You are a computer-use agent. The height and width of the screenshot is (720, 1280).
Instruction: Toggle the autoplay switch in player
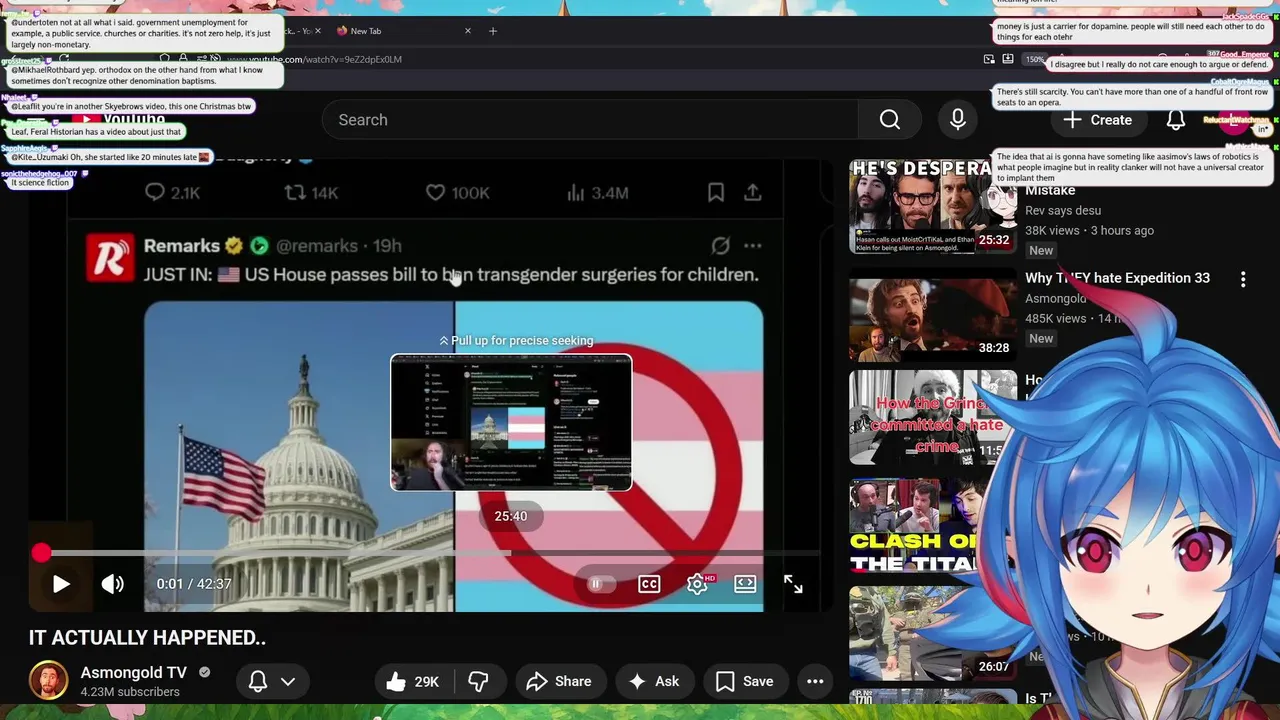[600, 584]
